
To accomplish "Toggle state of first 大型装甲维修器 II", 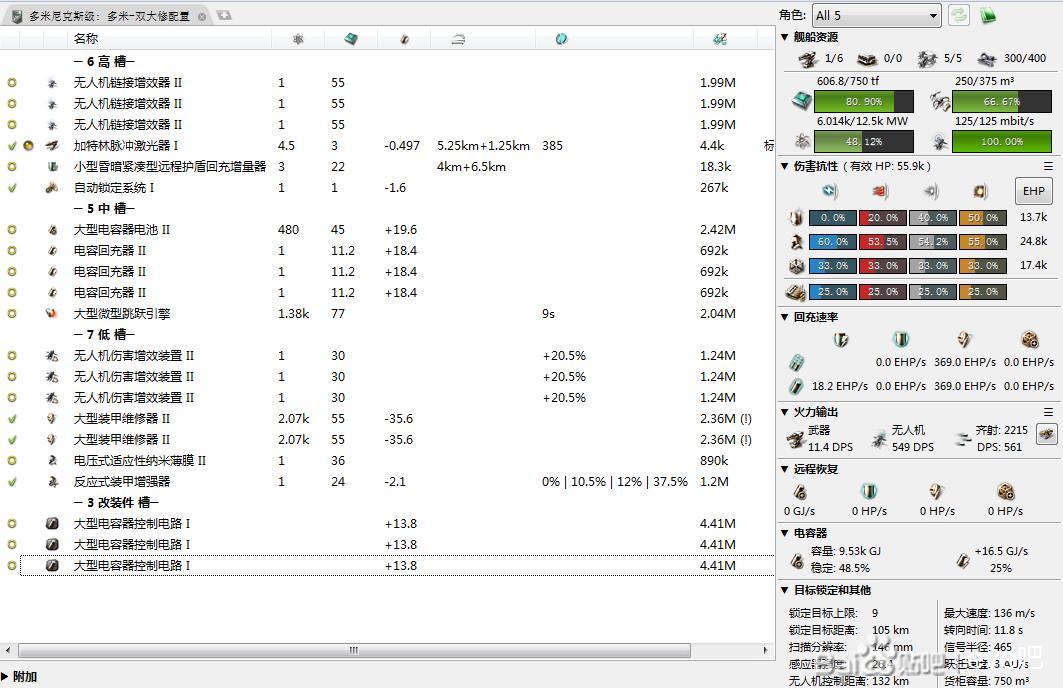I will point(12,419).
